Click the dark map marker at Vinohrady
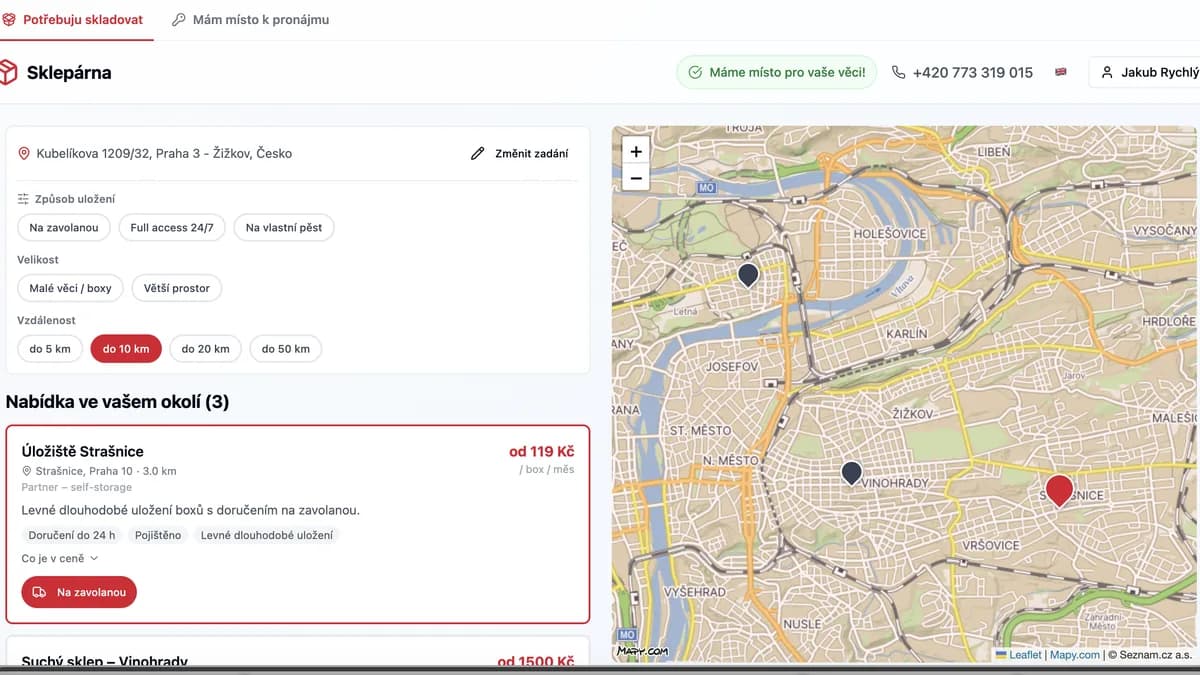The height and width of the screenshot is (675, 1200). [x=851, y=473]
